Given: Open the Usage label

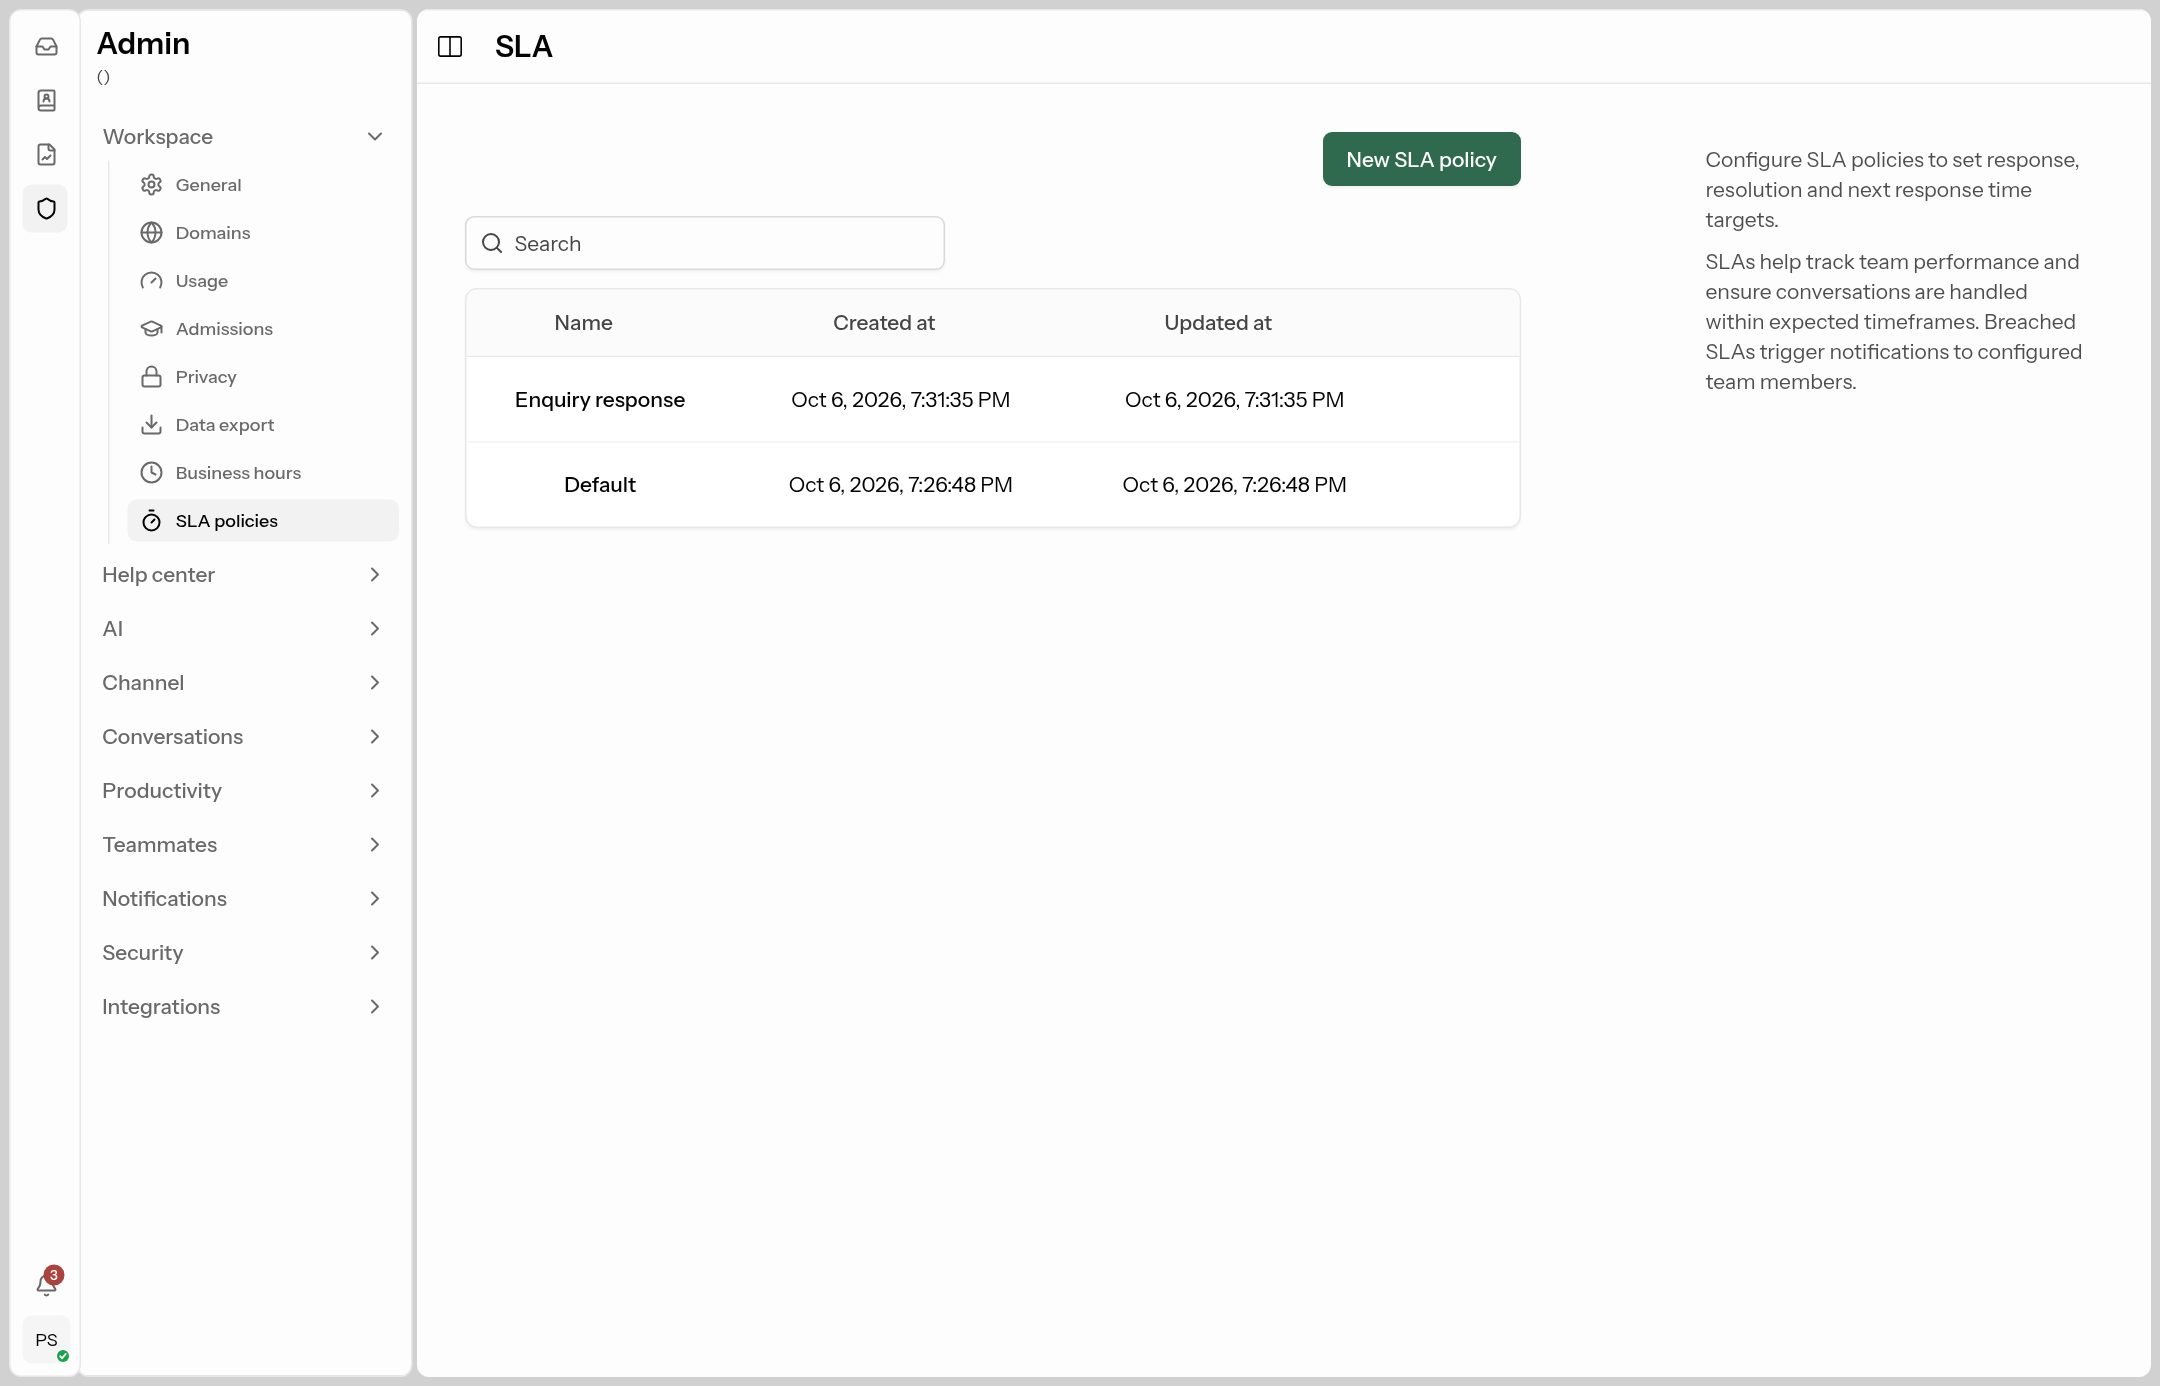Looking at the screenshot, I should 202,281.
